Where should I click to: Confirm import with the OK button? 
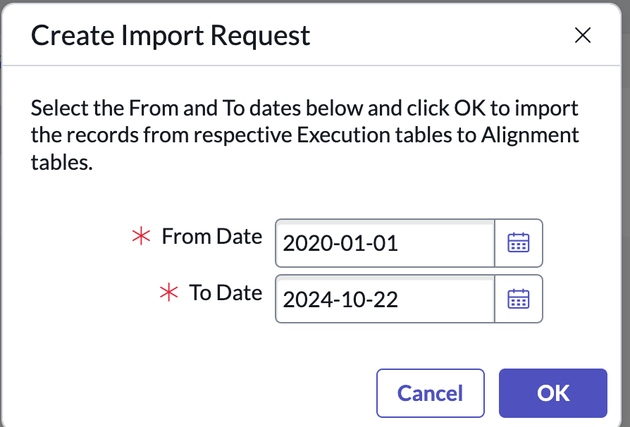point(553,393)
